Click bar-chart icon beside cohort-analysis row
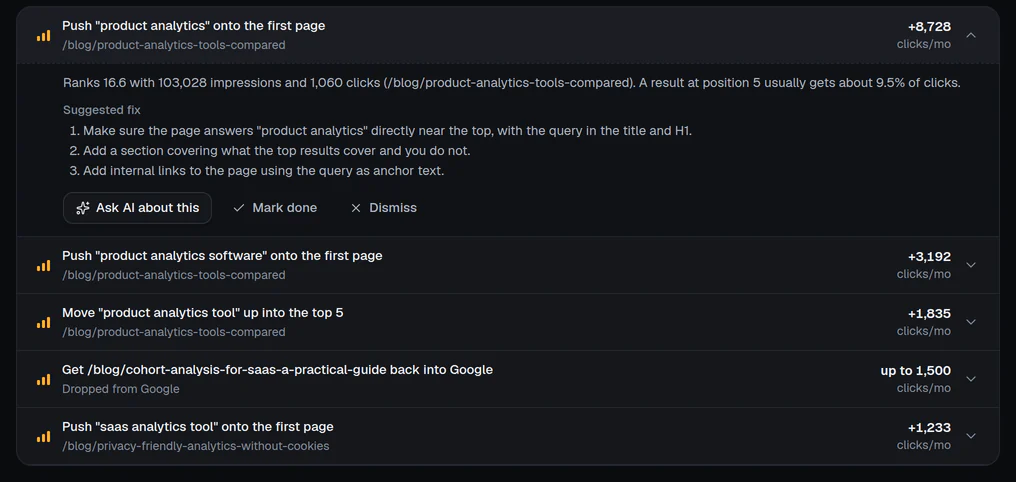This screenshot has width=1016, height=482. (43, 379)
